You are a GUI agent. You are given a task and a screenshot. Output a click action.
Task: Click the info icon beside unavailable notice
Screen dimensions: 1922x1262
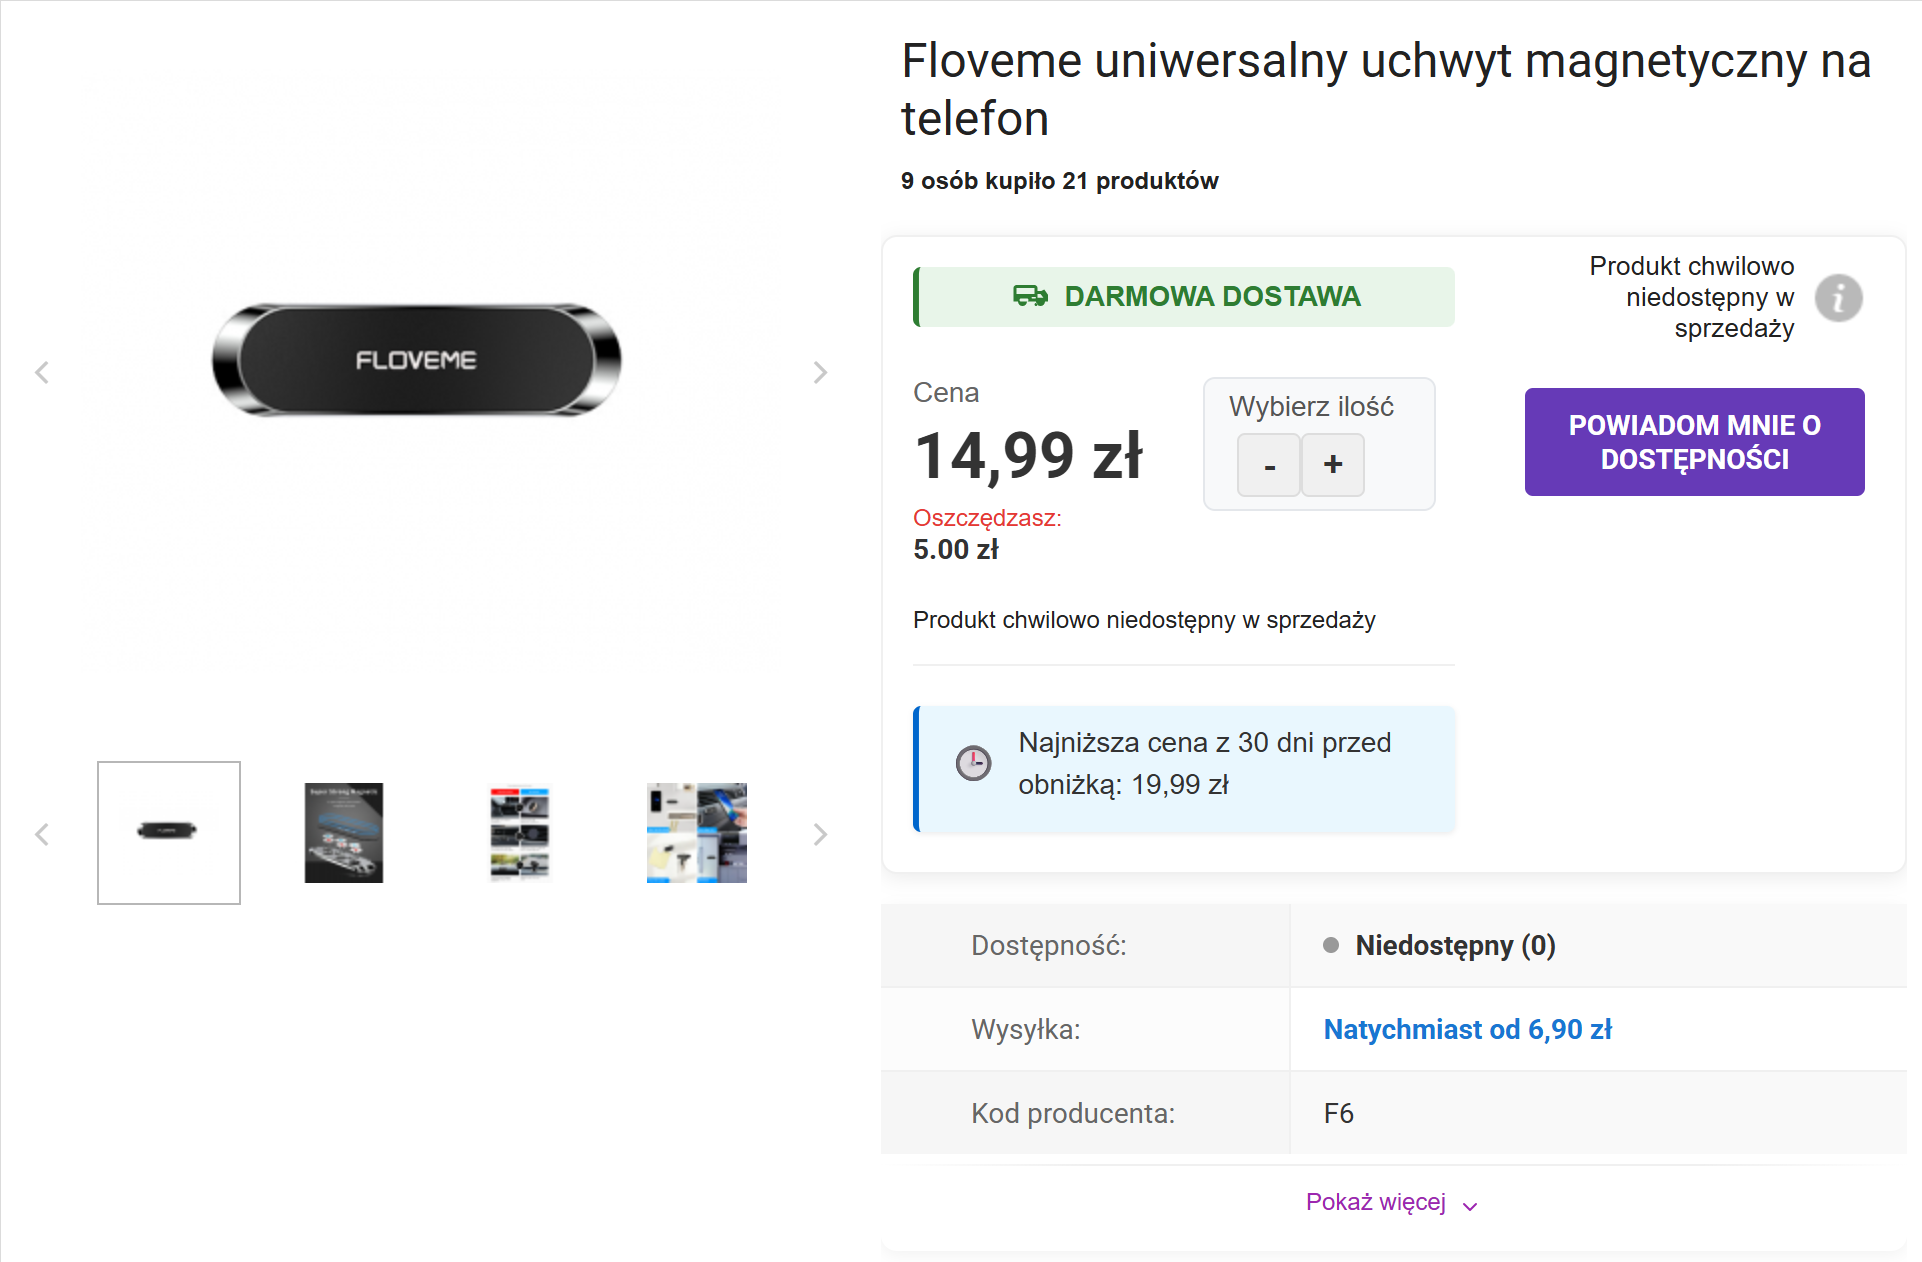(1838, 298)
